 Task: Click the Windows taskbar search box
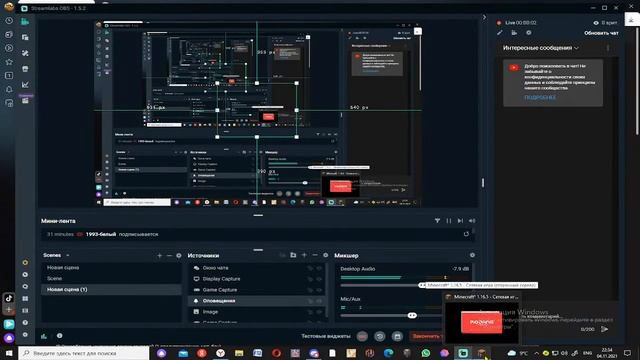(x=84, y=353)
